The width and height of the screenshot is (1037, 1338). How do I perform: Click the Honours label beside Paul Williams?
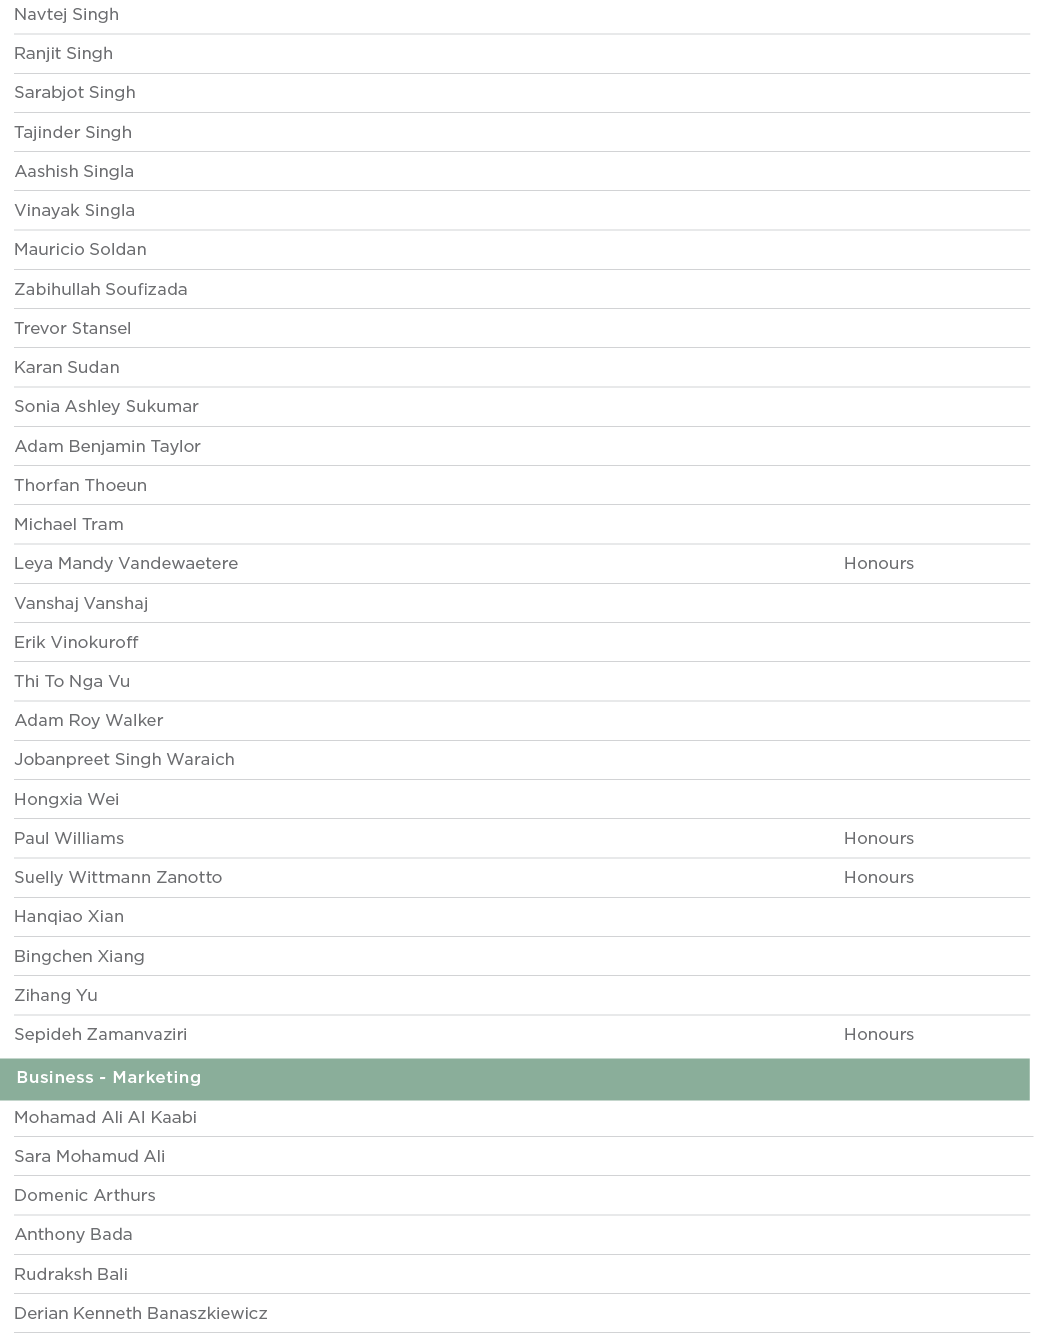point(878,838)
